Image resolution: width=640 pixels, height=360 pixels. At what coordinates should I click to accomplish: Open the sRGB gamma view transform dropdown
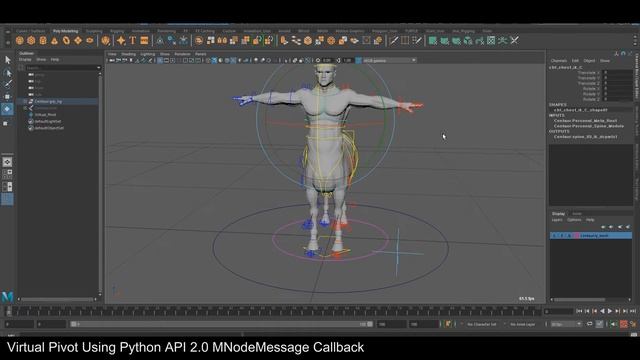point(389,60)
